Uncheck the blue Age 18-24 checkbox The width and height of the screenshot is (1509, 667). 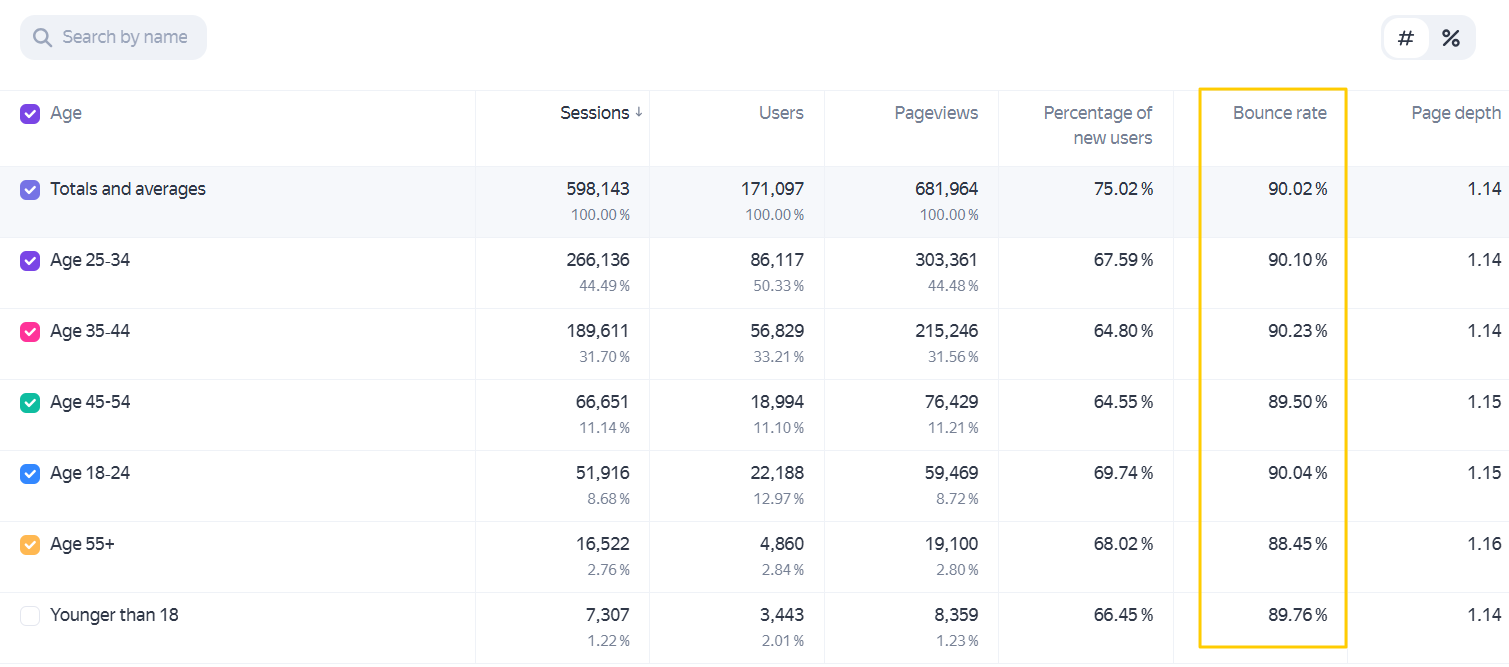30,474
